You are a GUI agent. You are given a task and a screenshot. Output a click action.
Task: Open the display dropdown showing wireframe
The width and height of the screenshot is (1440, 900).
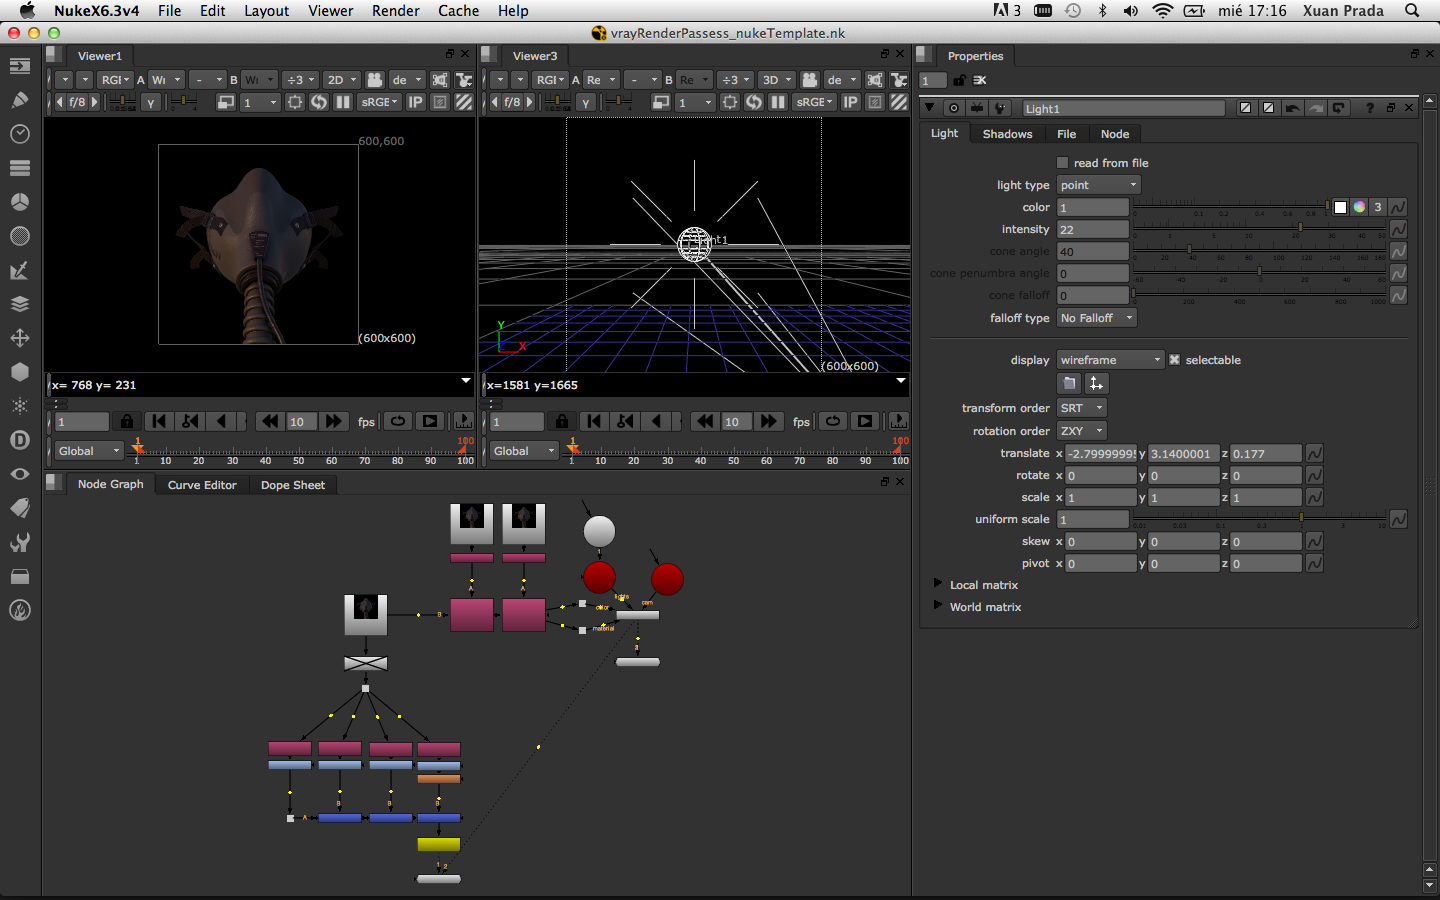pos(1110,360)
